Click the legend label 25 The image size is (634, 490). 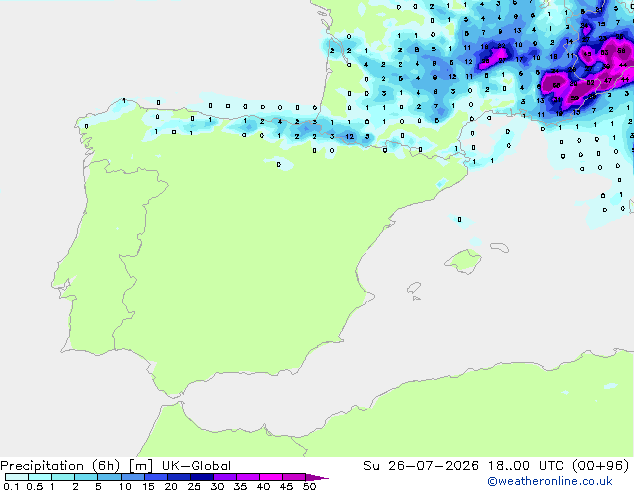[194, 486]
